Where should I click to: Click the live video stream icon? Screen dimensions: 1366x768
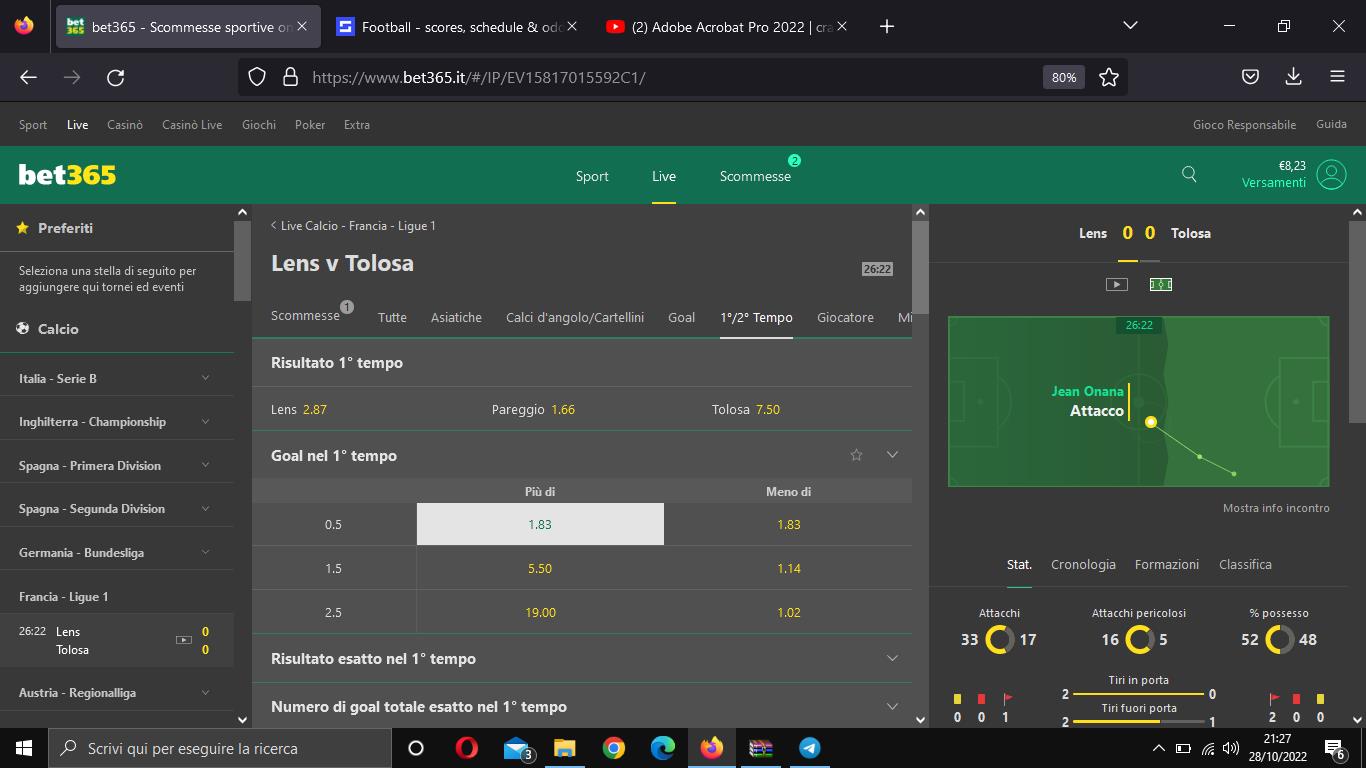1116,284
